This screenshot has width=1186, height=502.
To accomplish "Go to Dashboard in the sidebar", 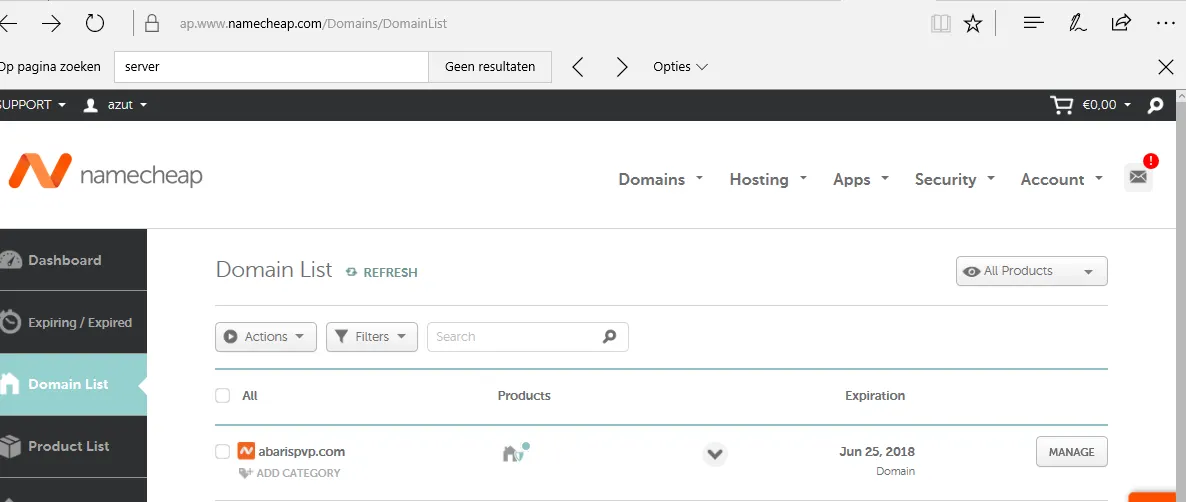I will point(73,260).
